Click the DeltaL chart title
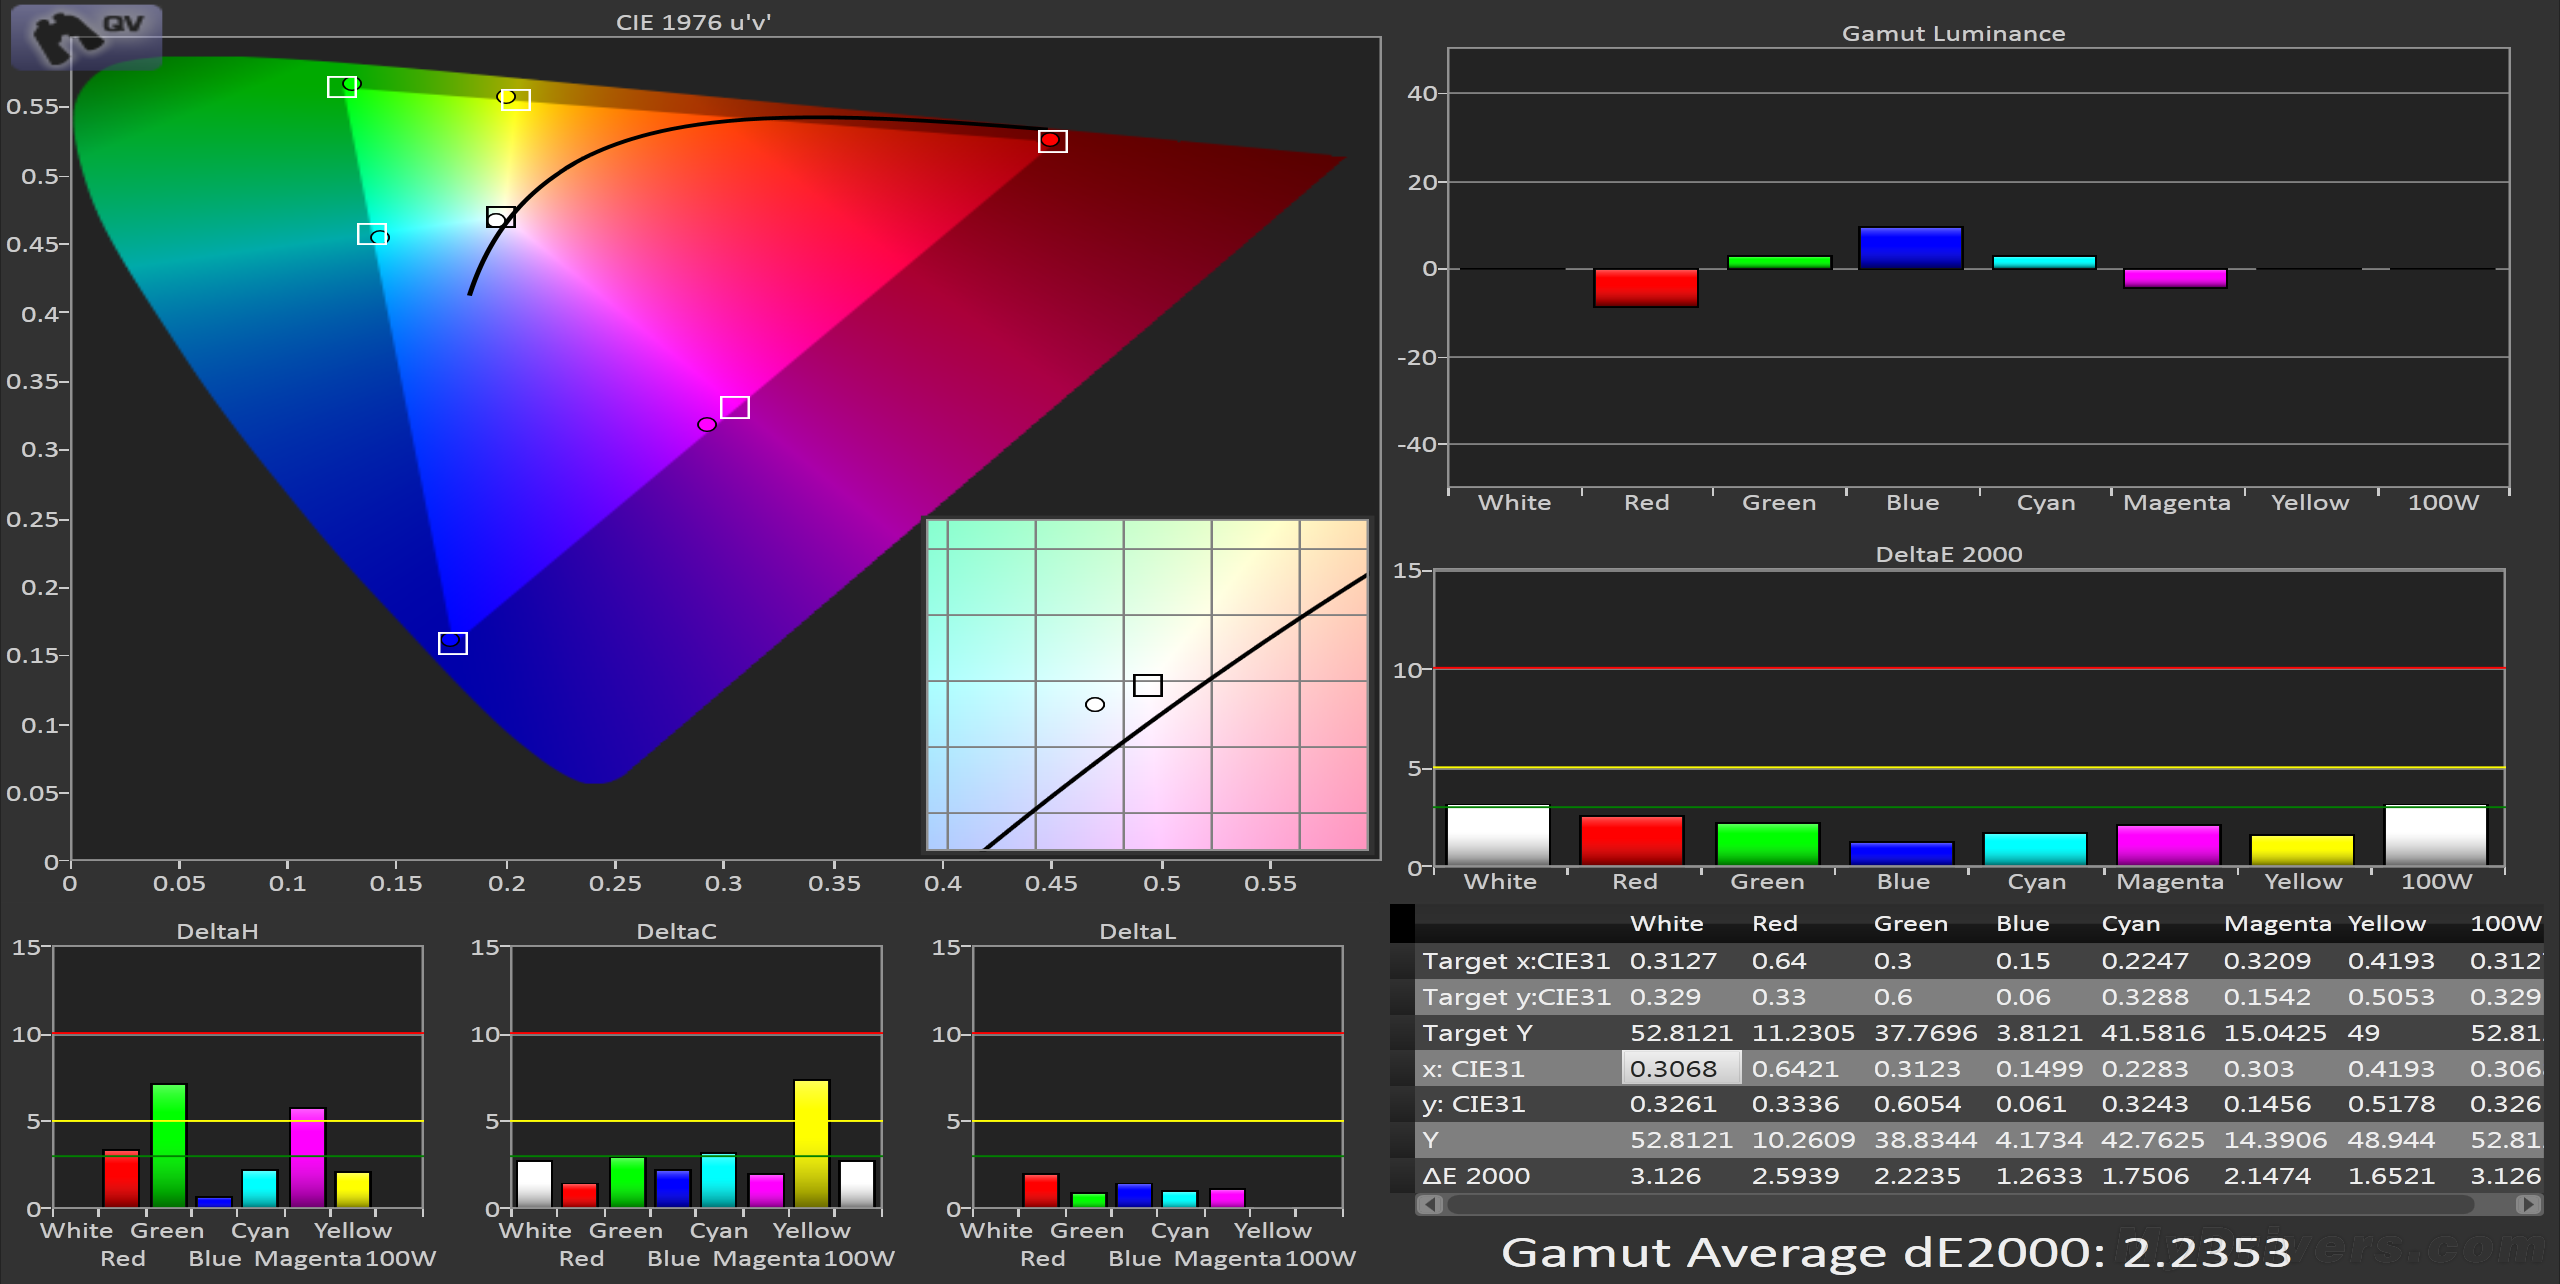Viewport: 2560px width, 1284px height. pos(1137,930)
